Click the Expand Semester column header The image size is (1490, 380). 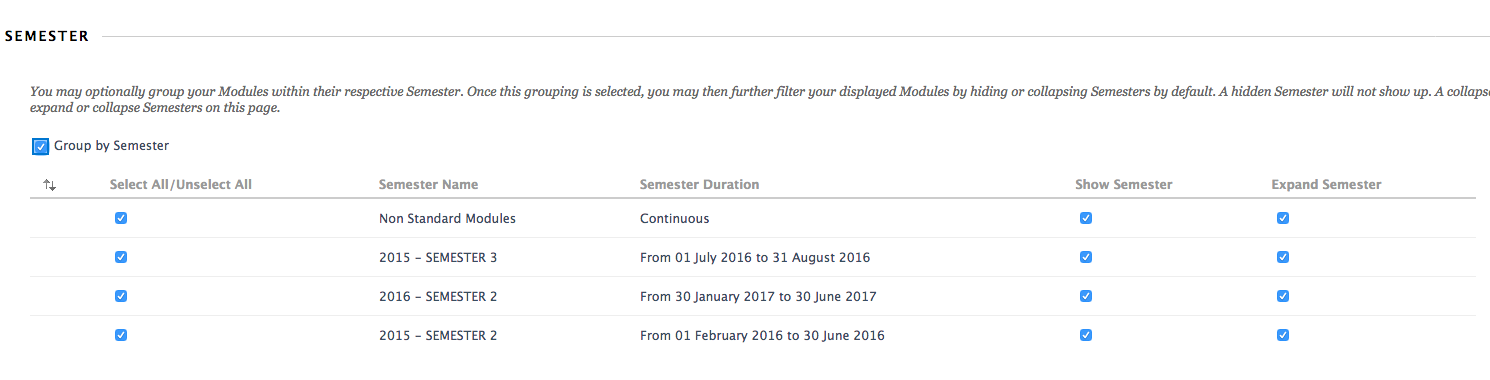point(1326,185)
